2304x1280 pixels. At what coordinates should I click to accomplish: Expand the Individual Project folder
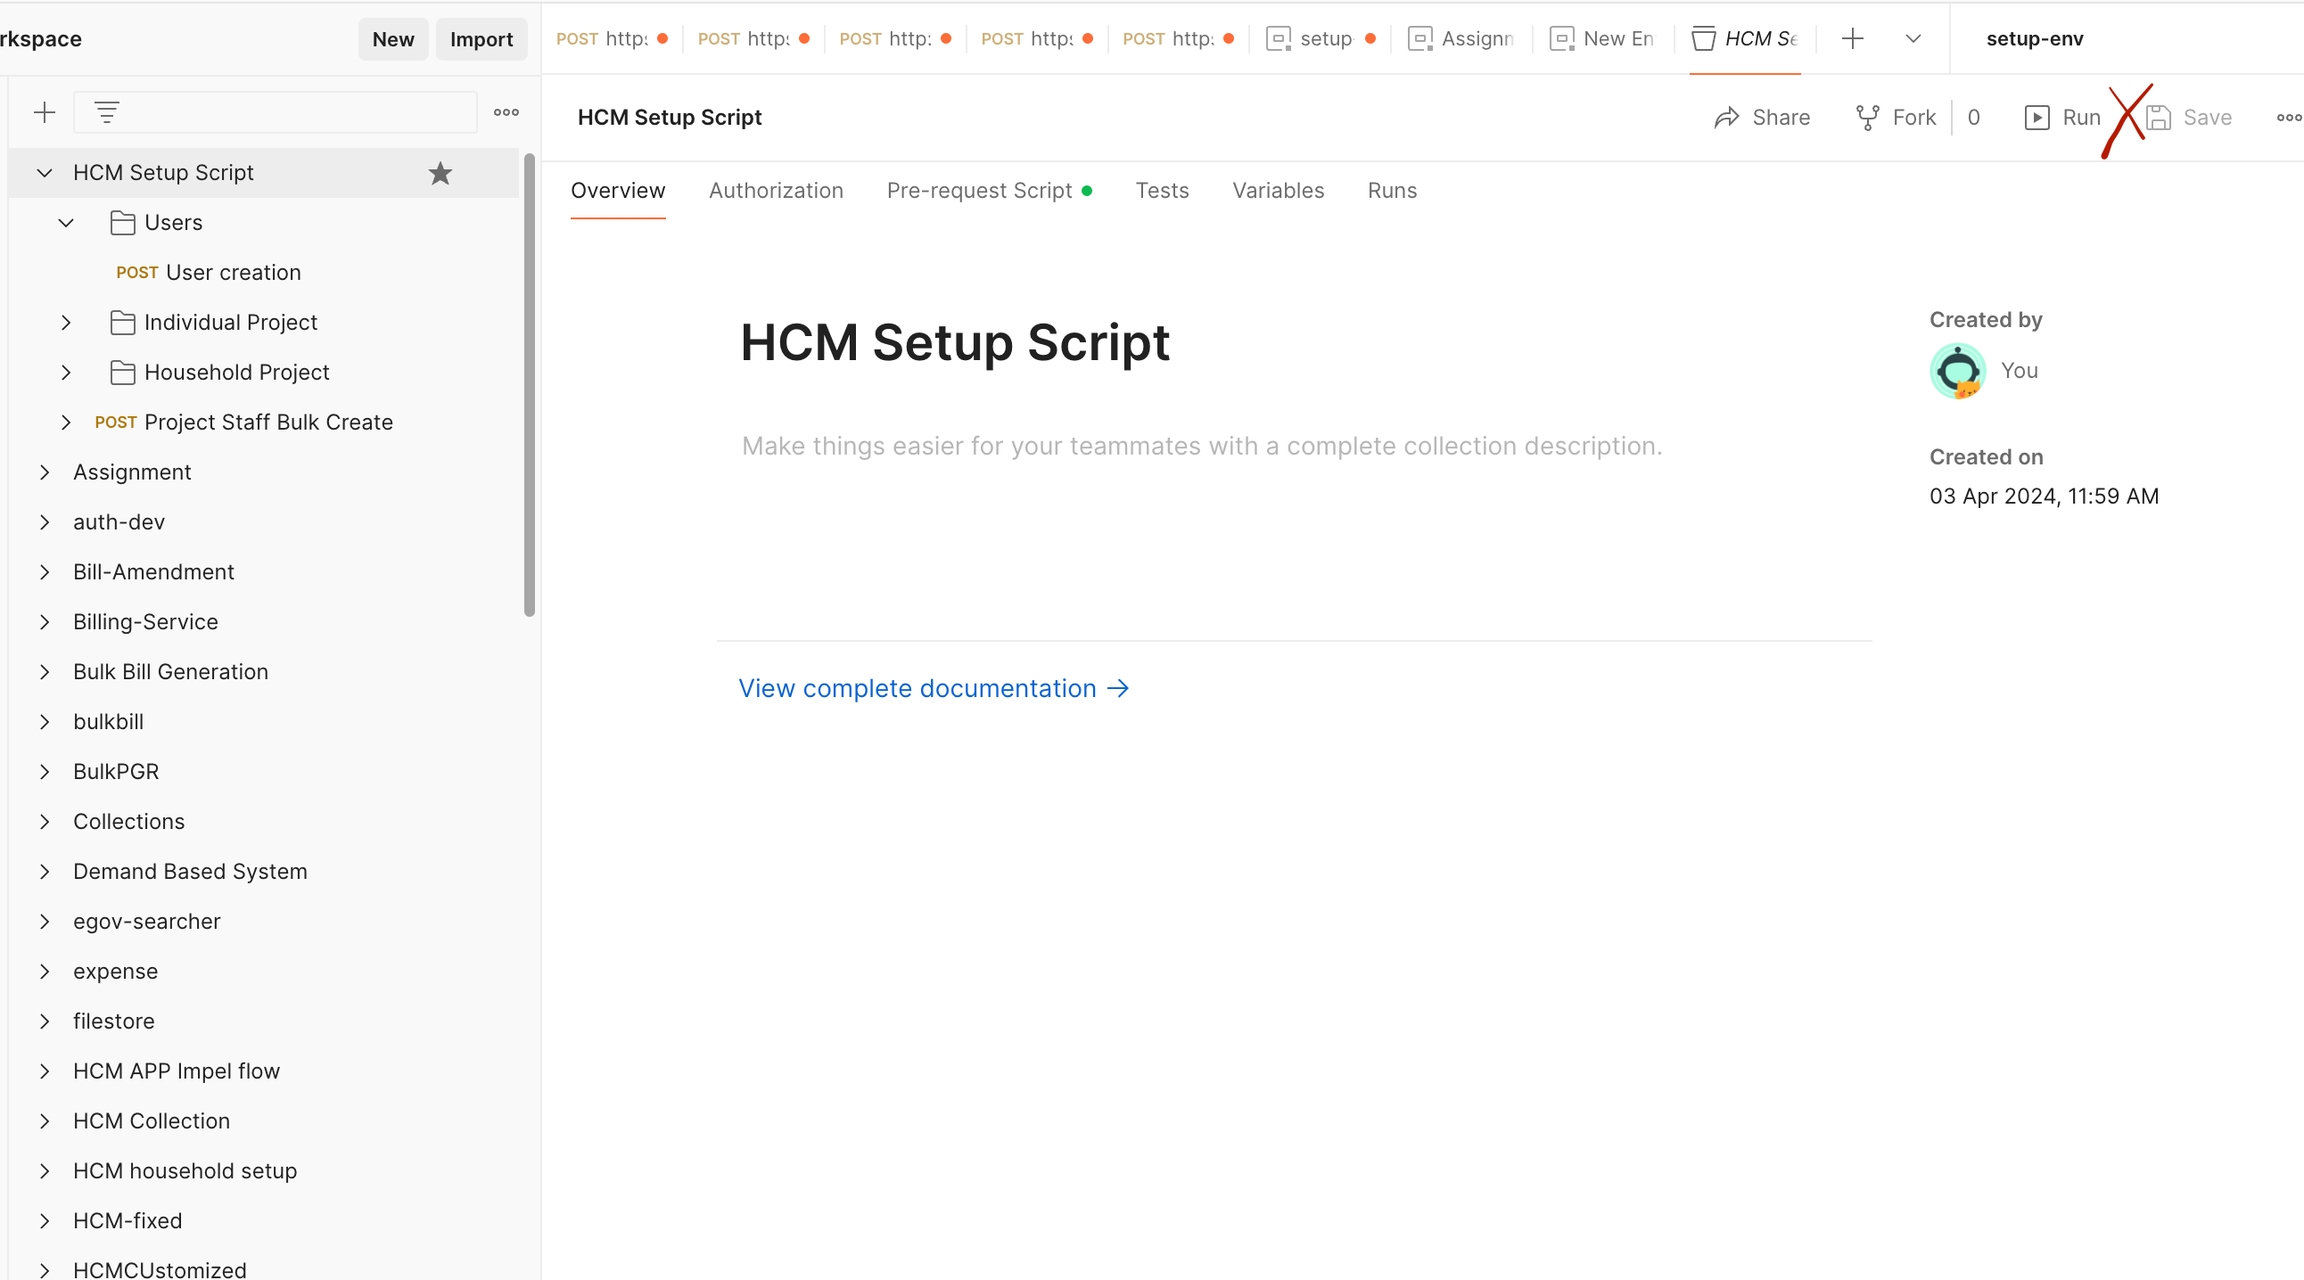click(66, 323)
